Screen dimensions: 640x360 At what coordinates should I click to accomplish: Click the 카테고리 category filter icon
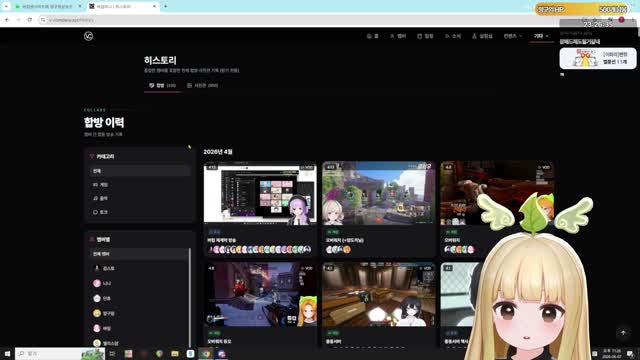tap(92, 156)
